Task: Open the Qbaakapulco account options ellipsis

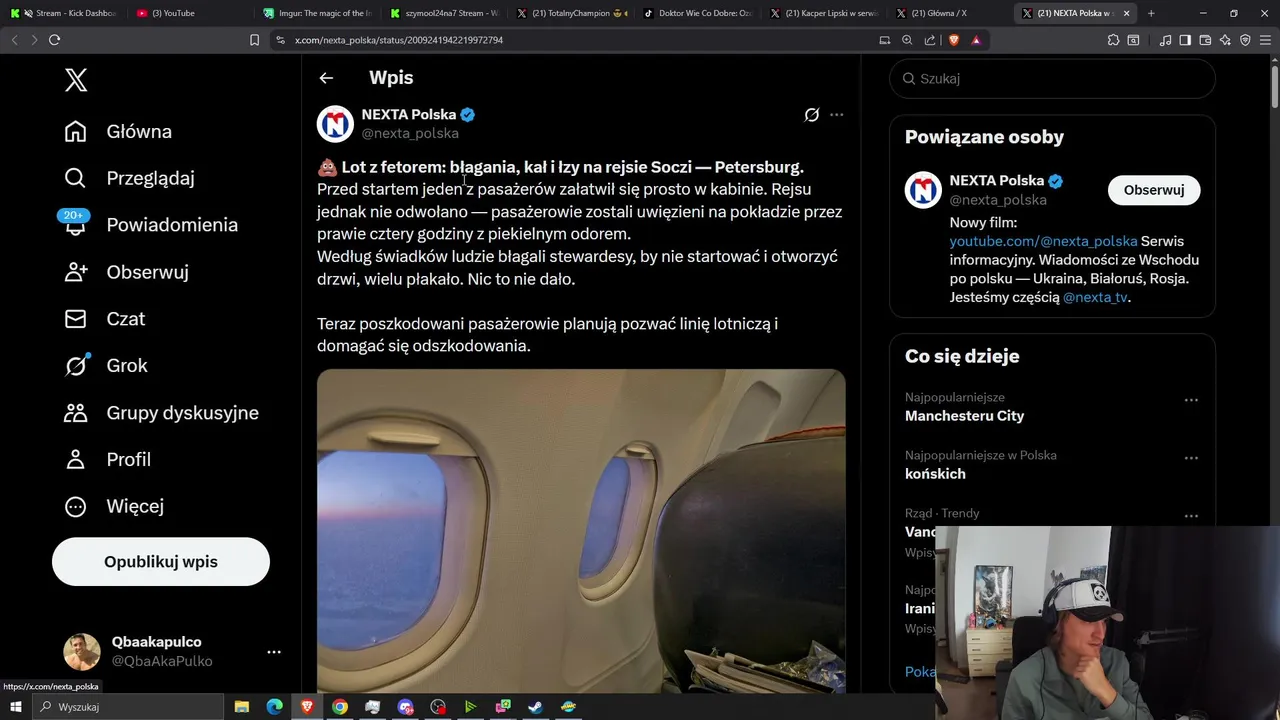Action: pos(274,652)
